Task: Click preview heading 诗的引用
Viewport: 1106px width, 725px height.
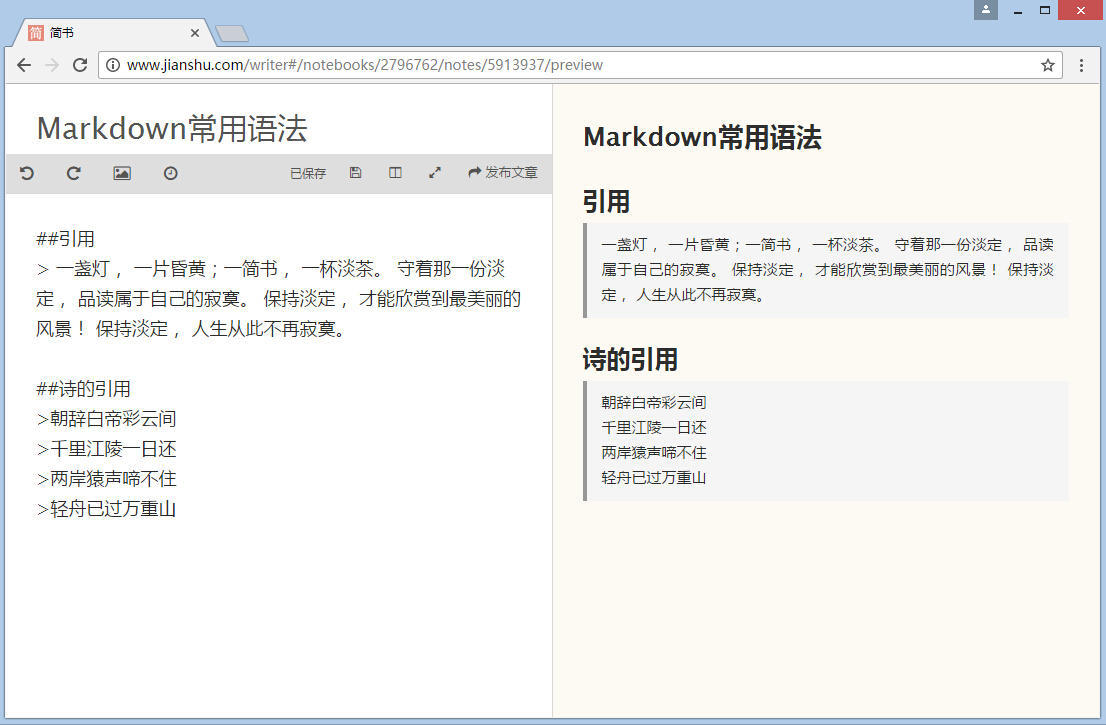Action: point(631,360)
